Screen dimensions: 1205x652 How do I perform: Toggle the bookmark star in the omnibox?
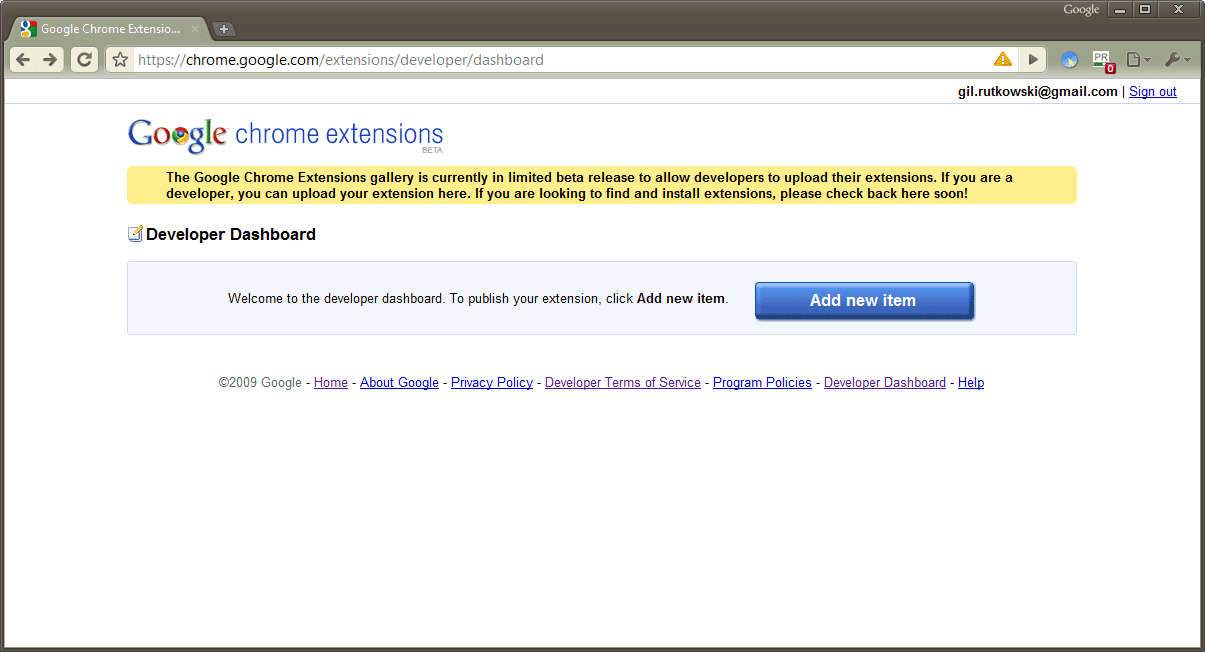[119, 59]
